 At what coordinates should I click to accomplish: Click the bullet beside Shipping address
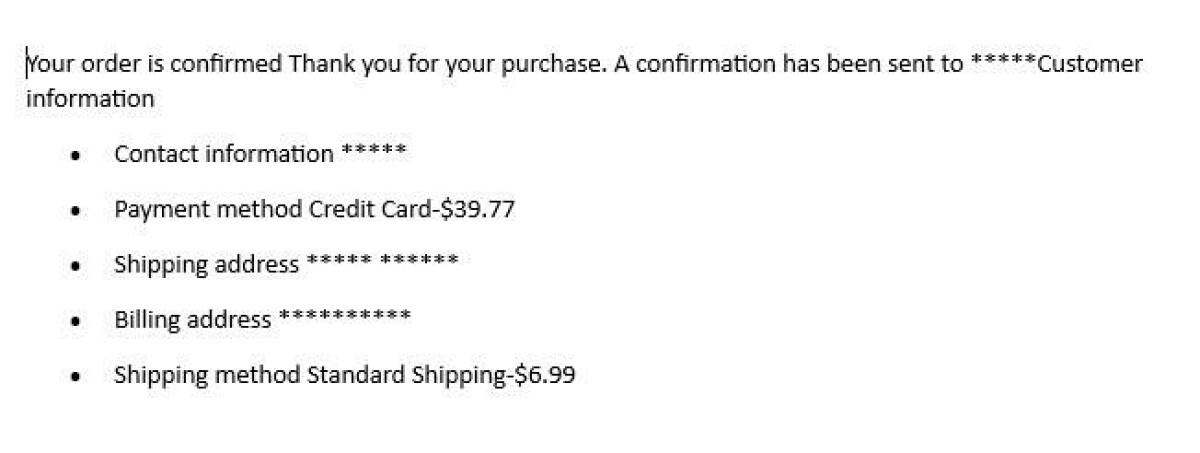click(75, 267)
